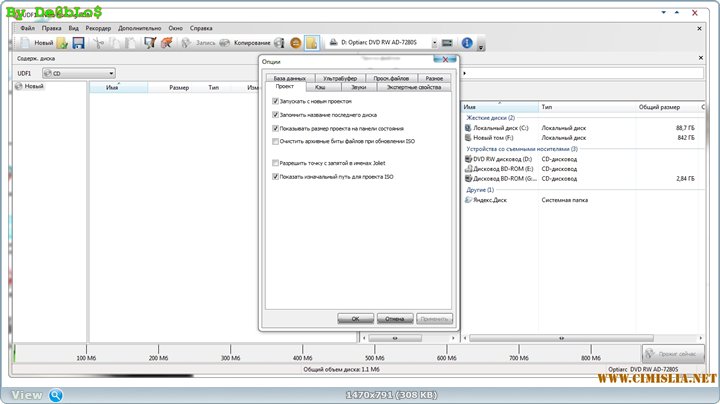Click the OK button in Опции dialog
This screenshot has width=720, height=404.
click(x=354, y=318)
